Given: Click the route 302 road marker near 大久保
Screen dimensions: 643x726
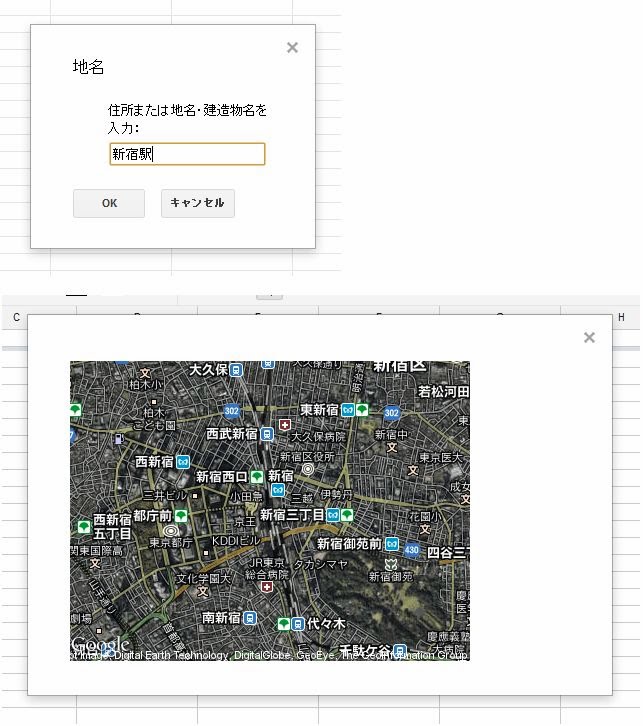Looking at the screenshot, I should [232, 410].
